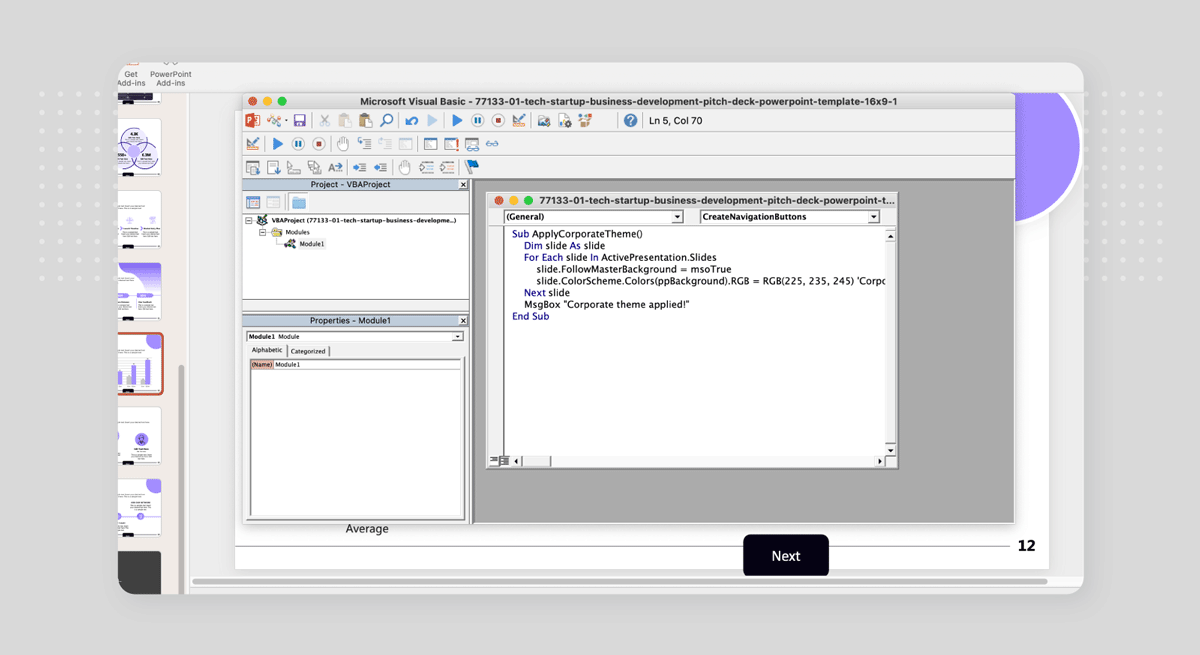Open the Insert Module dropdown arrow
Screen dimensions: 1200x655
(286, 121)
